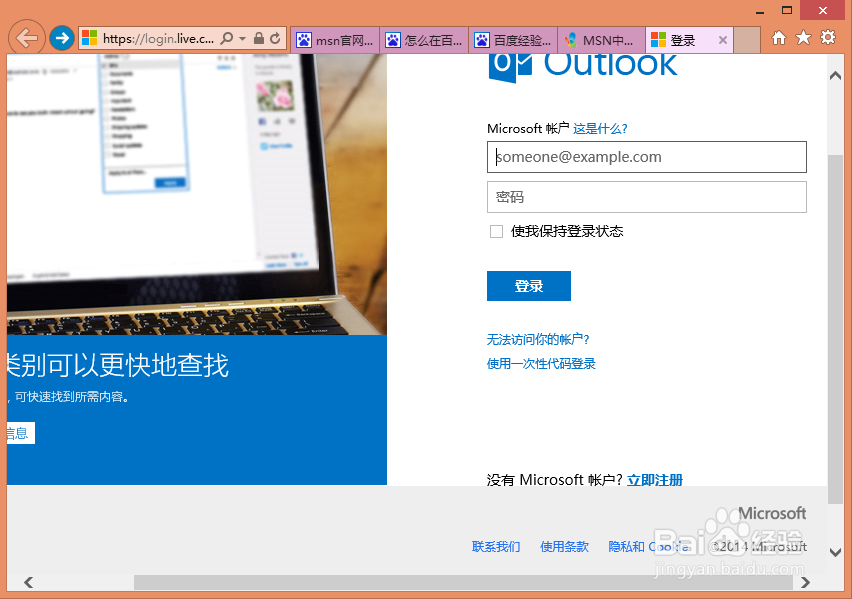The width and height of the screenshot is (852, 599).
Task: Enable the 使我保持登录状态 checkbox
Action: pyautogui.click(x=496, y=231)
